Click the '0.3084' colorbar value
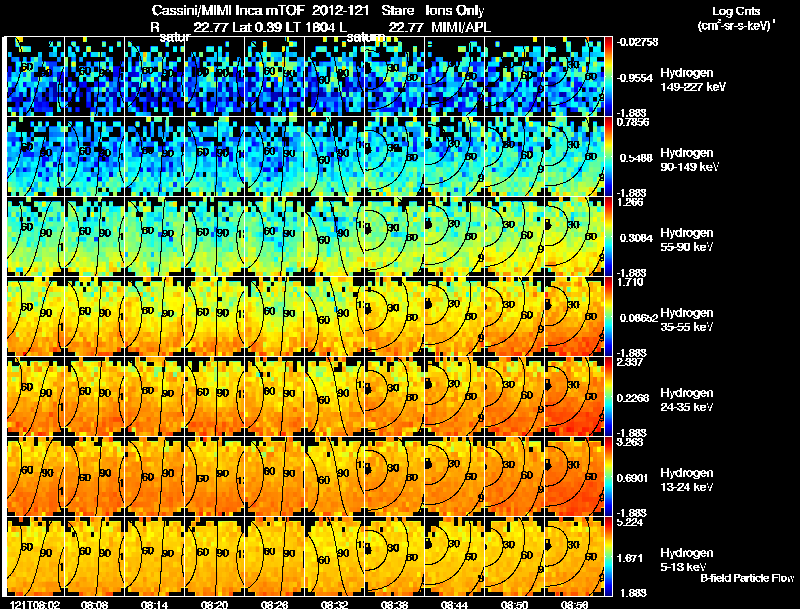This screenshot has width=800, height=609. coord(636,238)
